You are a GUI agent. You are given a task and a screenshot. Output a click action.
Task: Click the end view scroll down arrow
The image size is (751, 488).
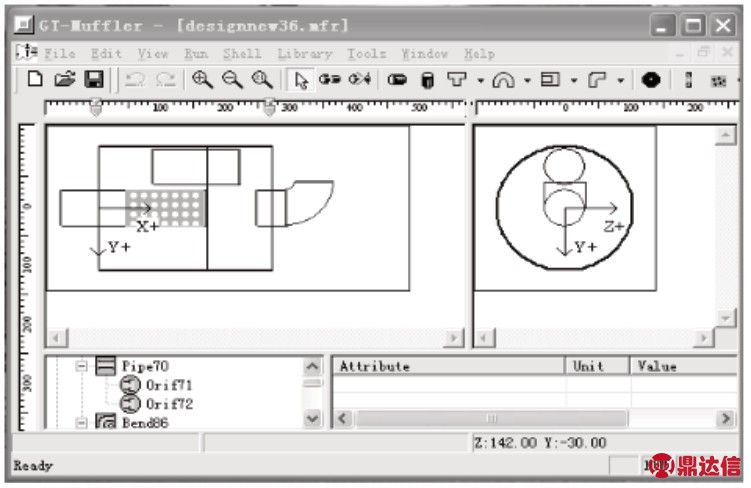click(725, 318)
